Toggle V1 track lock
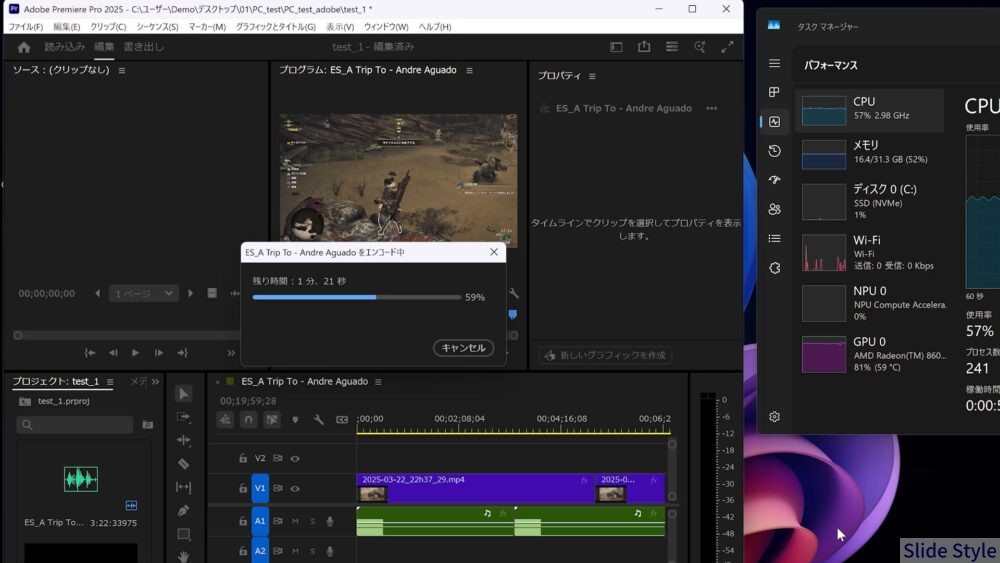Viewport: 1000px width, 563px height. click(x=243, y=488)
